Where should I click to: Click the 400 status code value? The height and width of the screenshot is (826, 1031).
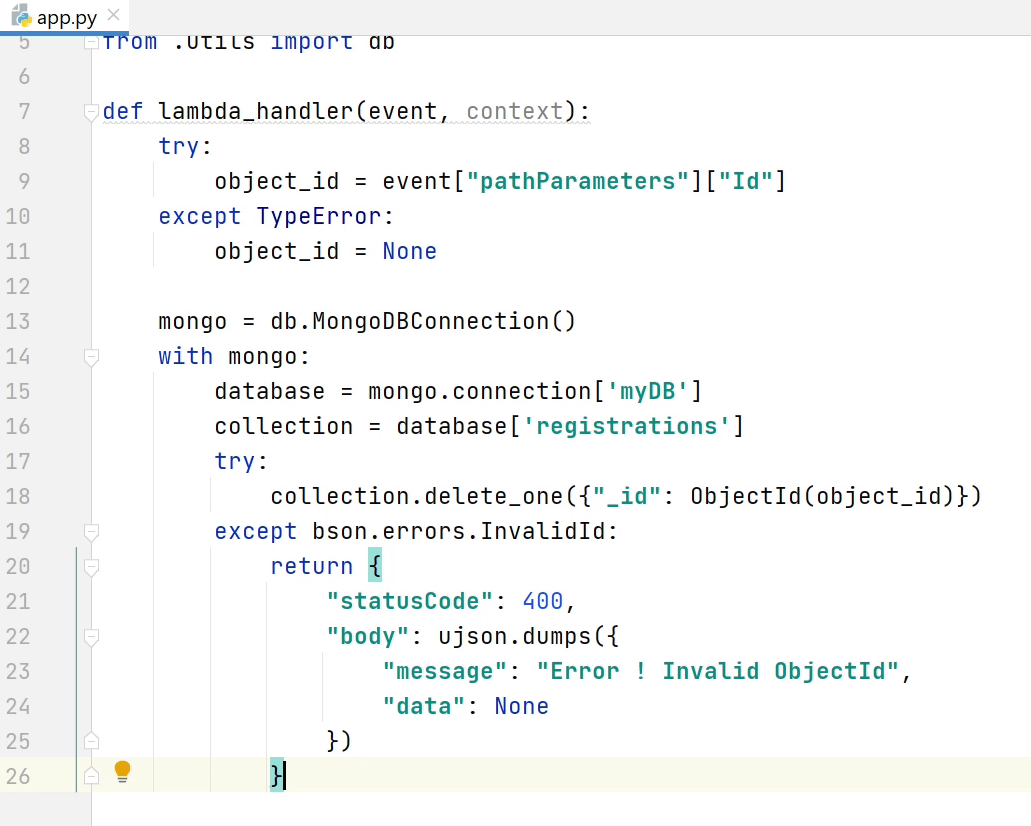click(543, 601)
